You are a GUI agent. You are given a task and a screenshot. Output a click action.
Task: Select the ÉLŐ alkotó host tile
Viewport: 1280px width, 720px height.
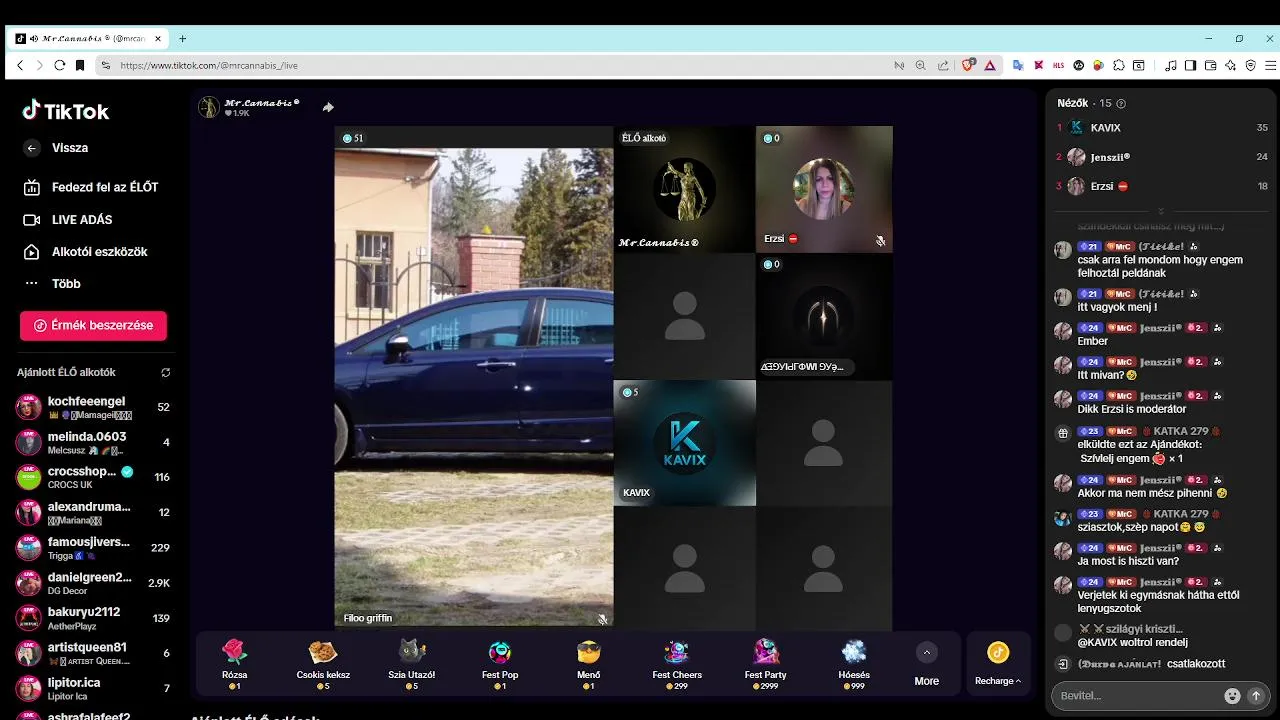[684, 189]
